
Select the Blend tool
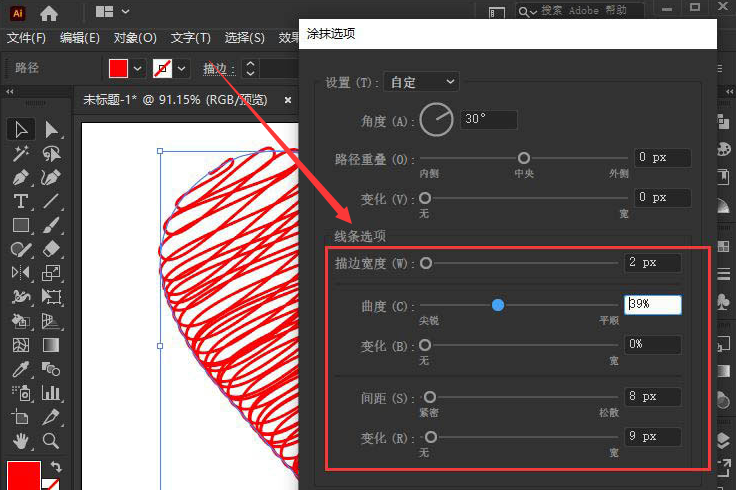51,369
